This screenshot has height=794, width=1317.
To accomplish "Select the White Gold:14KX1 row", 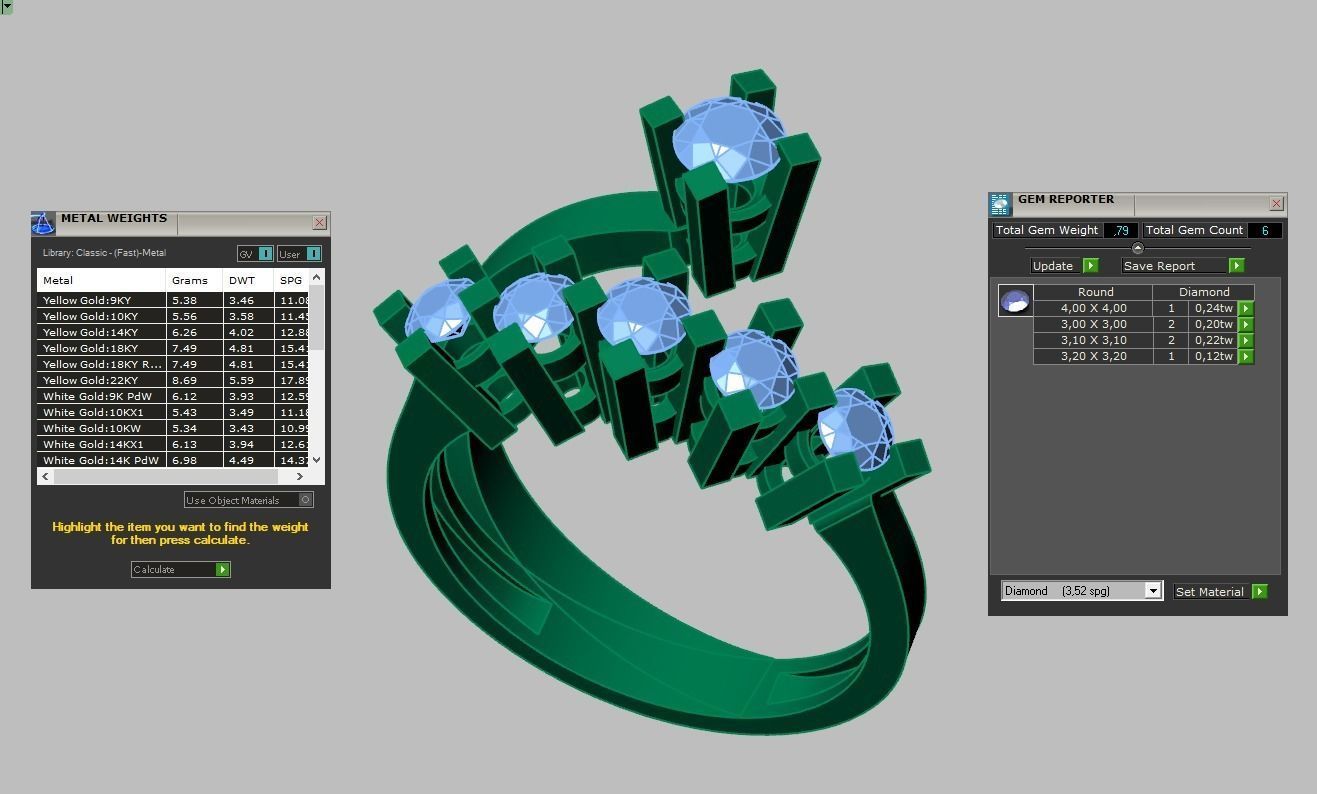I will pos(174,444).
